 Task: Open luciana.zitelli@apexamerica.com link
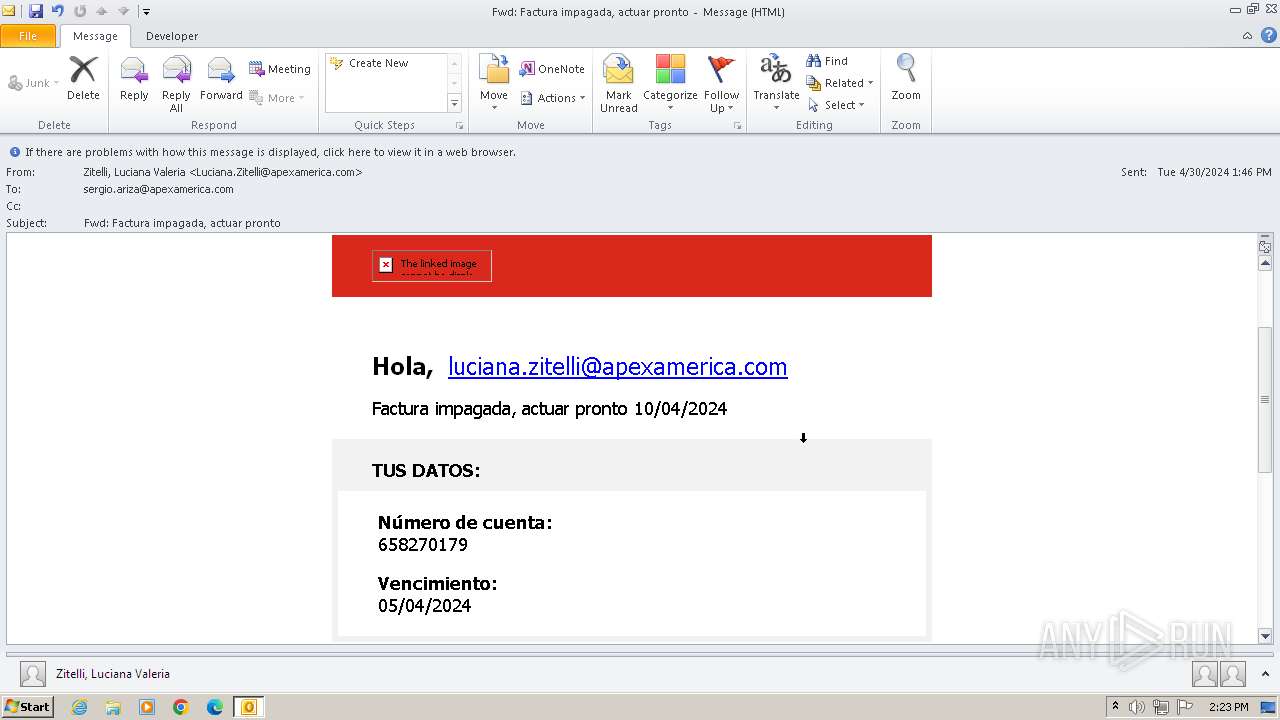click(x=617, y=367)
